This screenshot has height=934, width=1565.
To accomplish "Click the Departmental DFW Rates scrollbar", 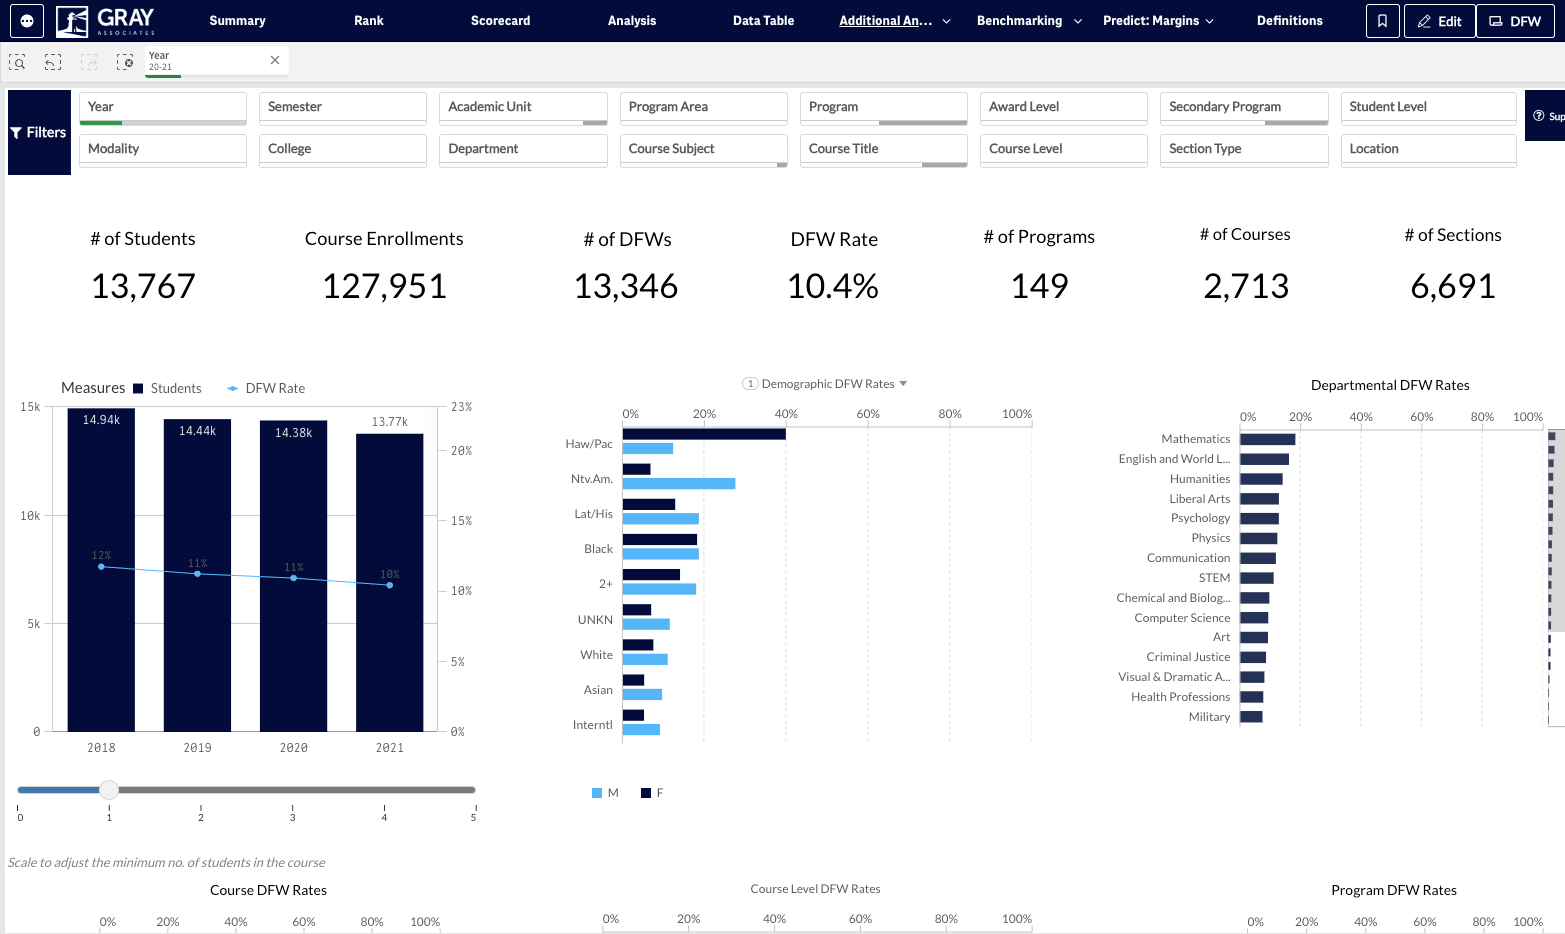I will point(1556,530).
